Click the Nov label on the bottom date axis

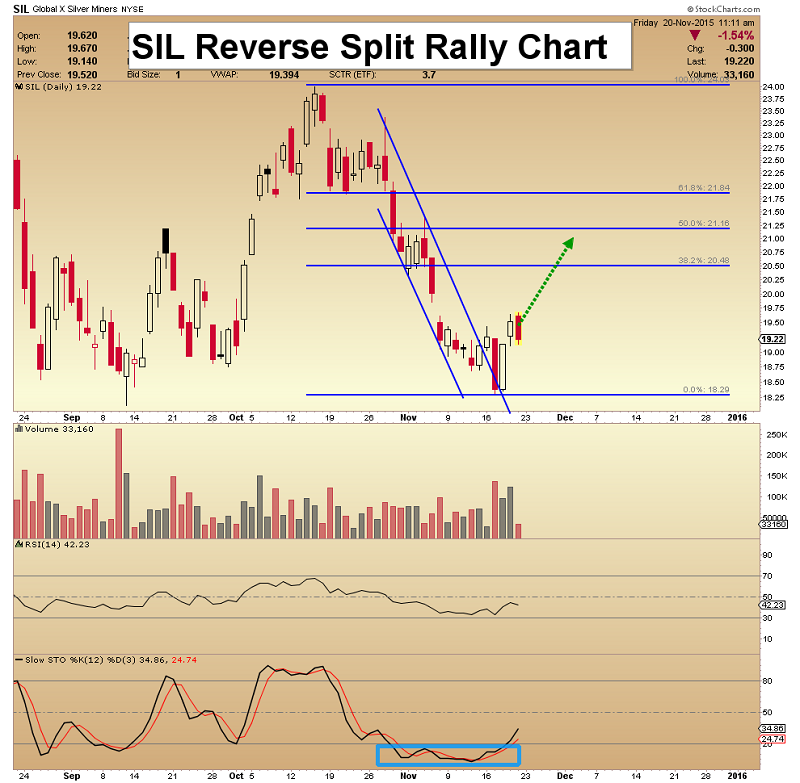click(x=408, y=775)
